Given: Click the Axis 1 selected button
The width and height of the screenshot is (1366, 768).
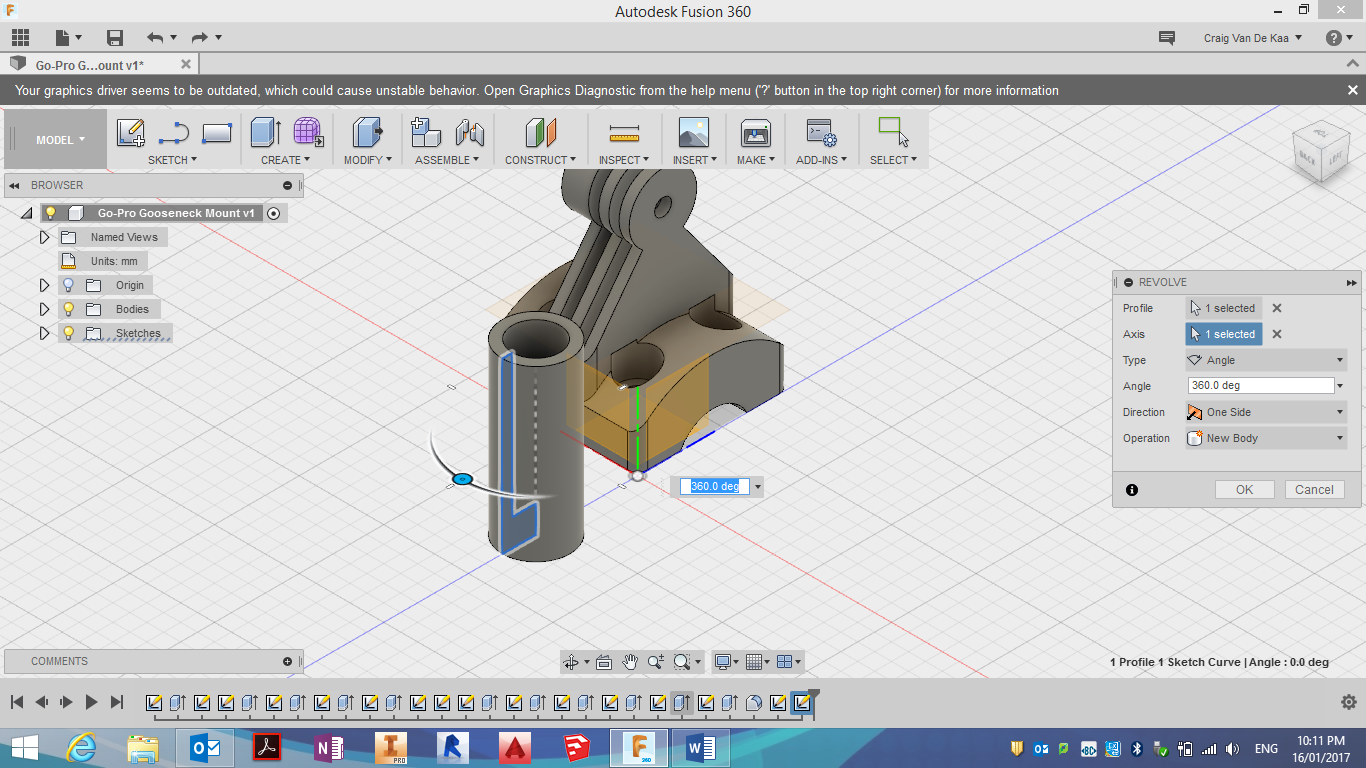Looking at the screenshot, I should click(x=1224, y=334).
